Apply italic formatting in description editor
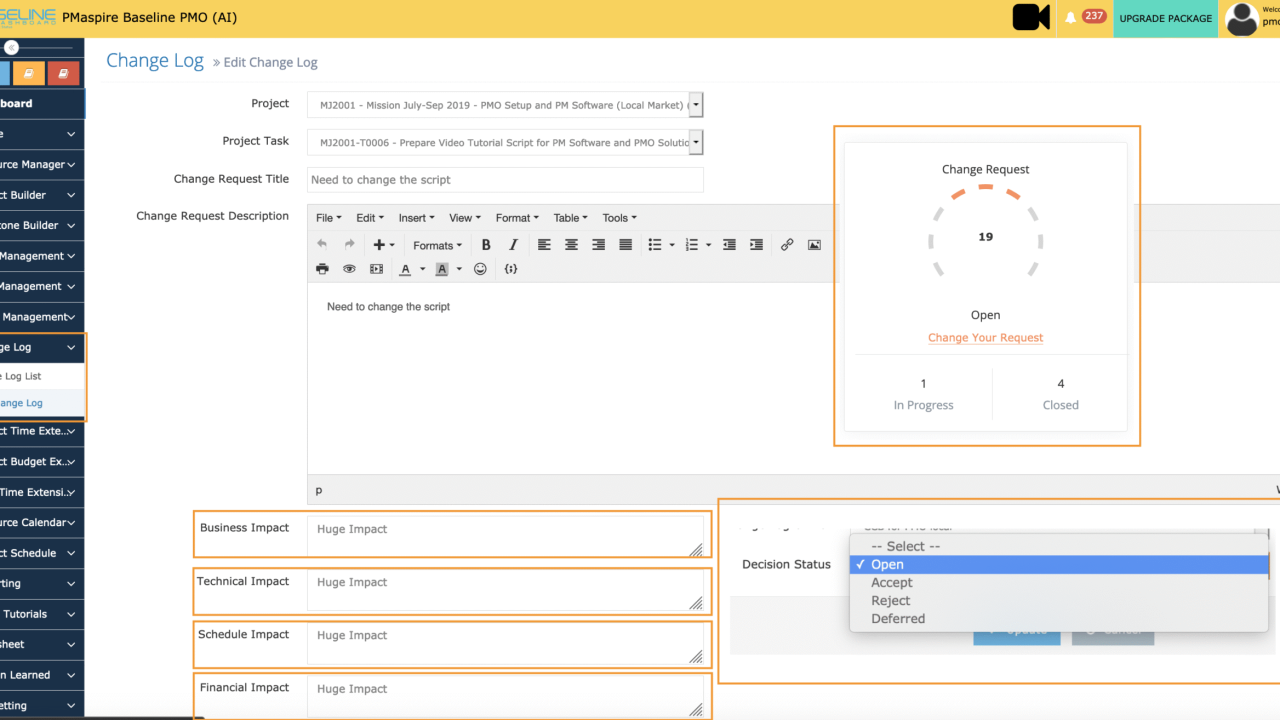Viewport: 1280px width, 720px height. pos(513,244)
